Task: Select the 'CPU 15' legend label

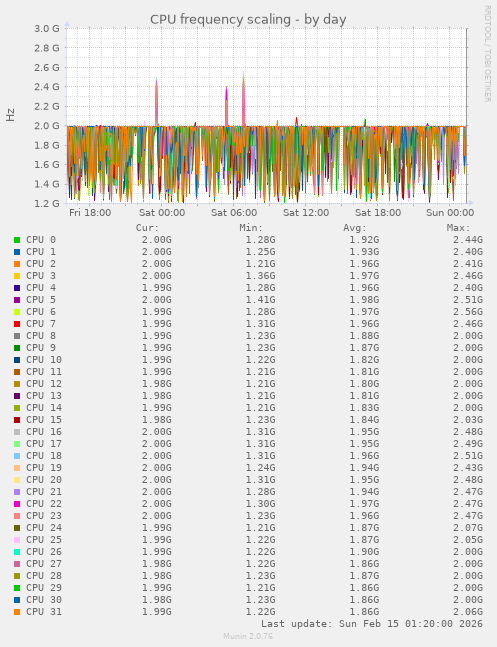Action: (44, 420)
